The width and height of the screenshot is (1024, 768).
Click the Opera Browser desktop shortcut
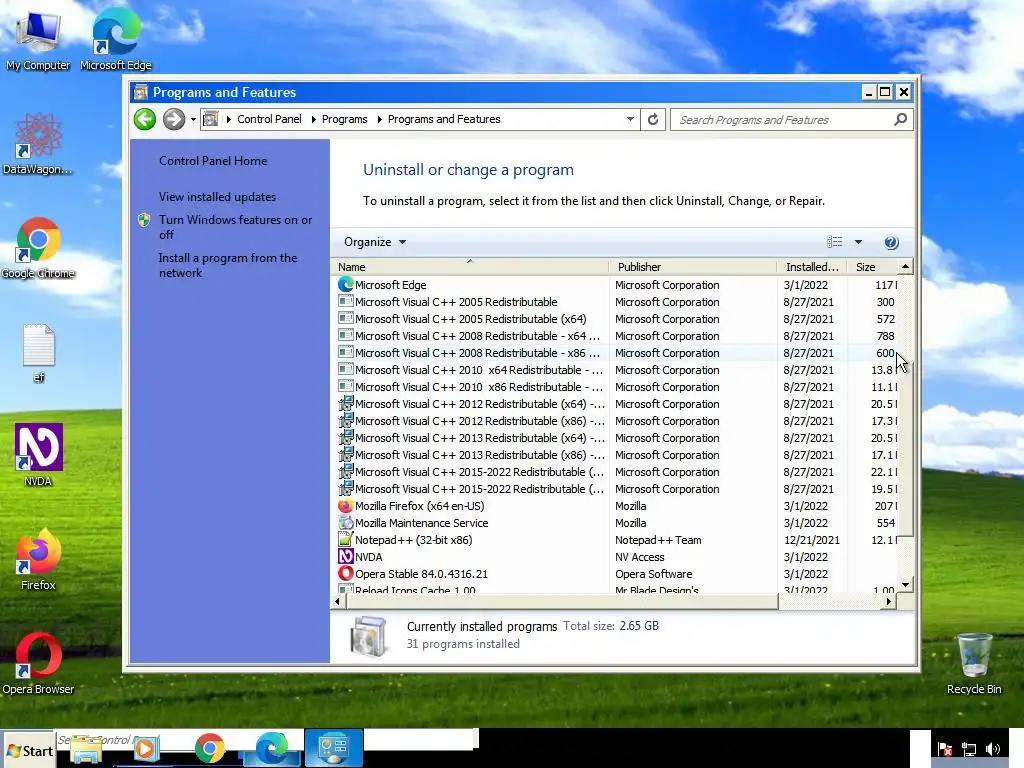38,663
